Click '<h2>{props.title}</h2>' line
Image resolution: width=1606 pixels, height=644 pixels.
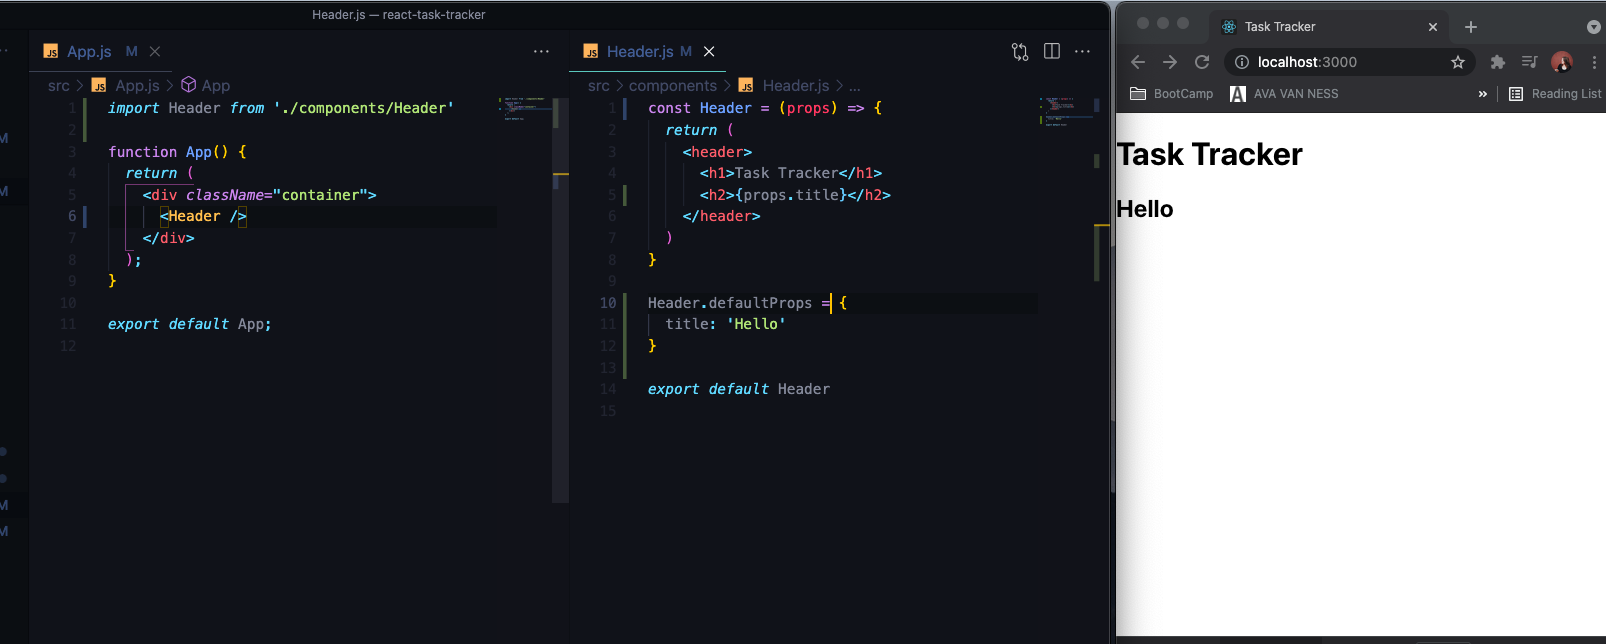[x=795, y=195]
